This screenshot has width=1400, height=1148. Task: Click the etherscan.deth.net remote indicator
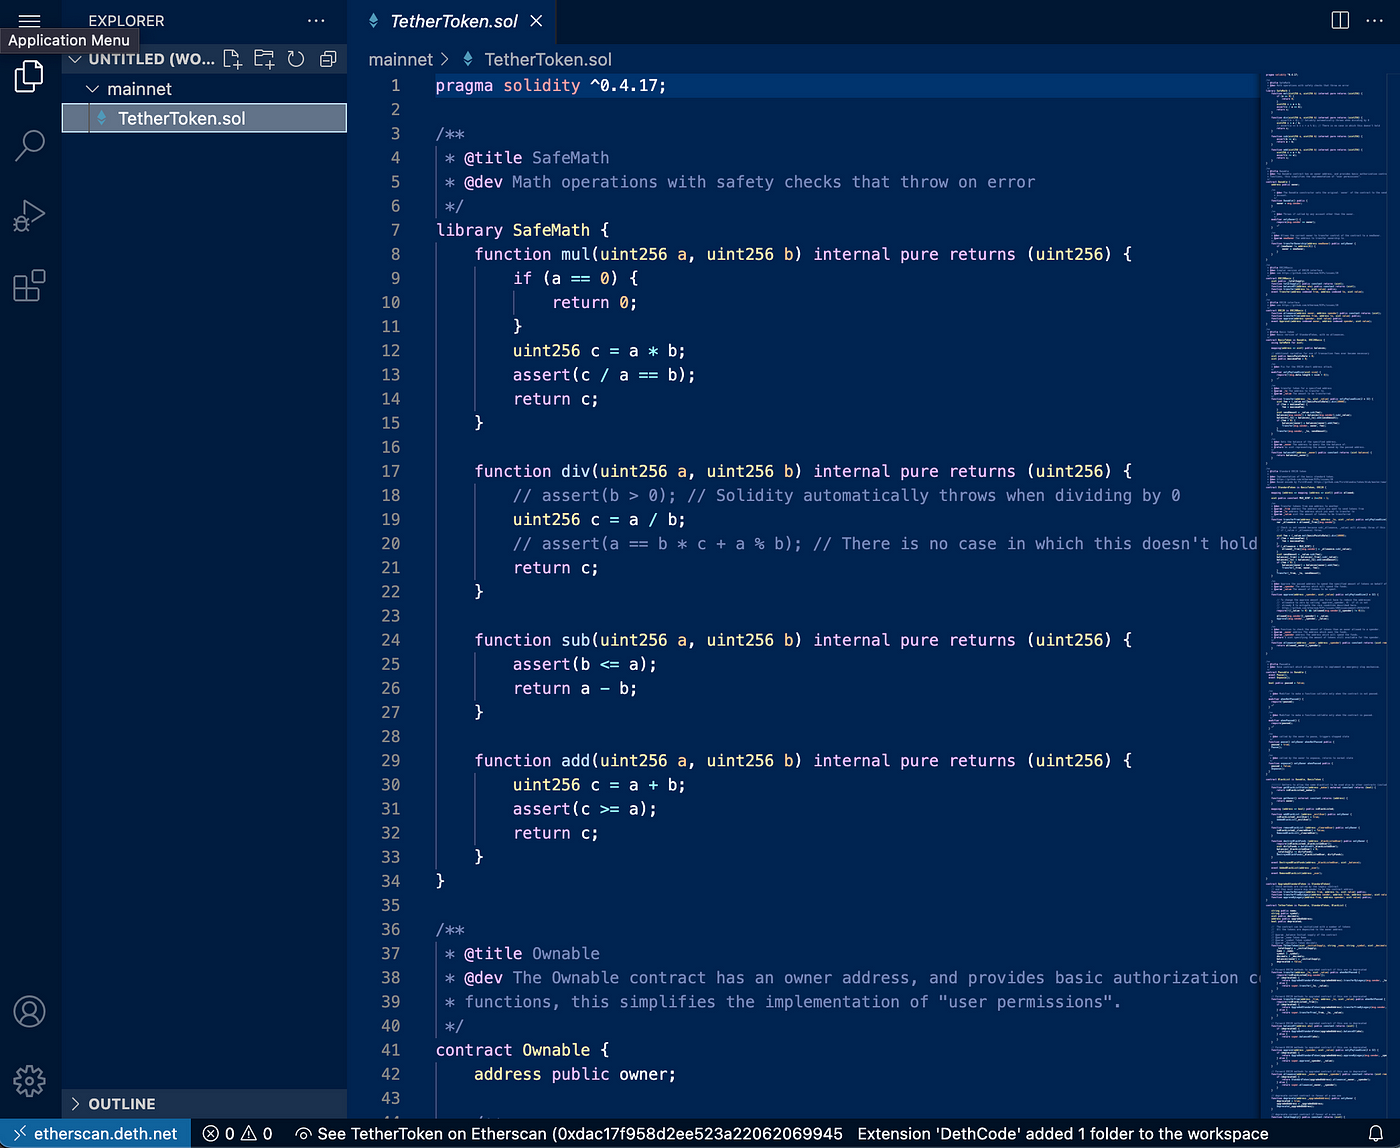pos(96,1134)
